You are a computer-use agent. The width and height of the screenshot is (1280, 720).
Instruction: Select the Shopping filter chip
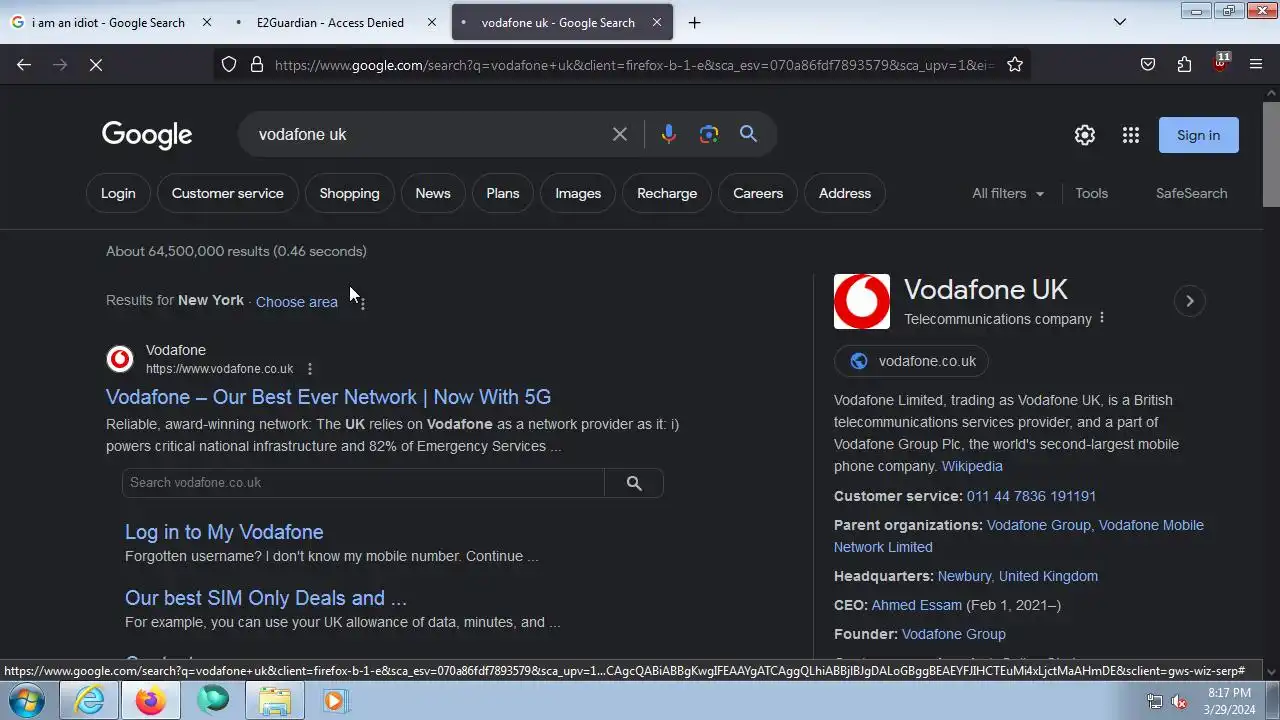[x=349, y=193]
